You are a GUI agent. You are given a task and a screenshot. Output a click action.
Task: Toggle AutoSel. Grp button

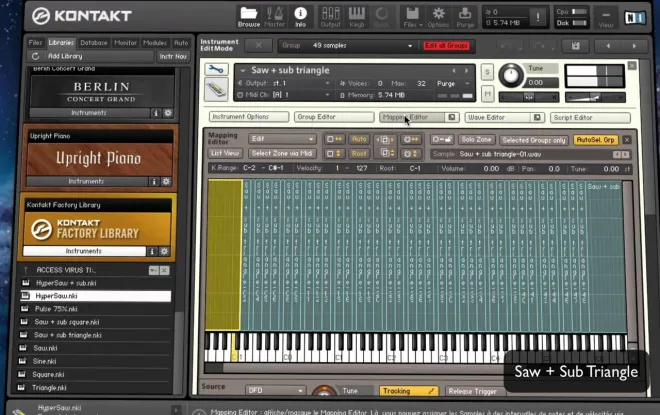coord(595,140)
